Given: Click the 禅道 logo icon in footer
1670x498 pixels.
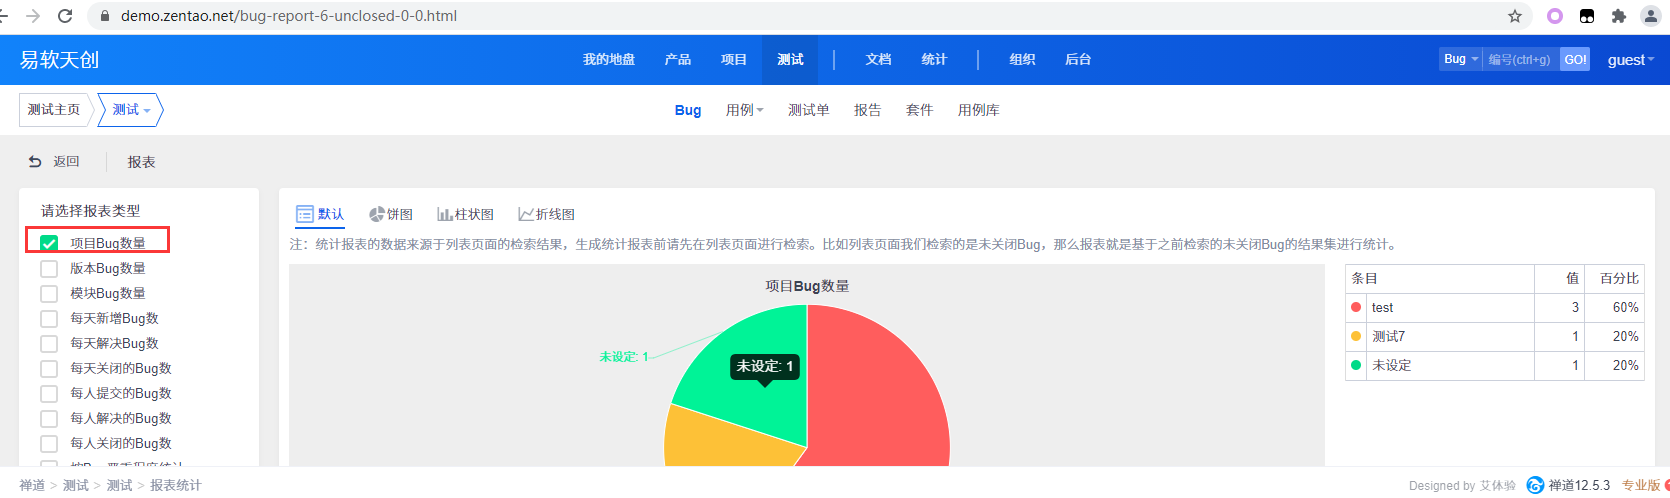Looking at the screenshot, I should point(1535,485).
